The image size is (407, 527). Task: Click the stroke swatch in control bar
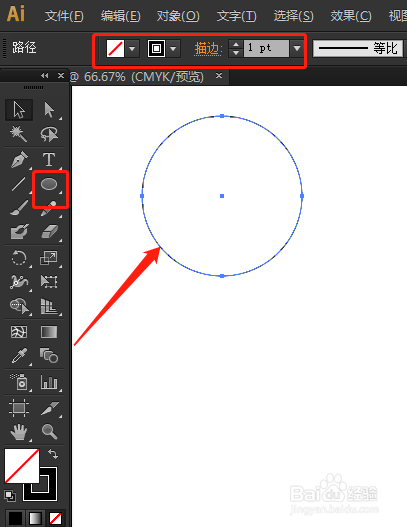point(156,49)
